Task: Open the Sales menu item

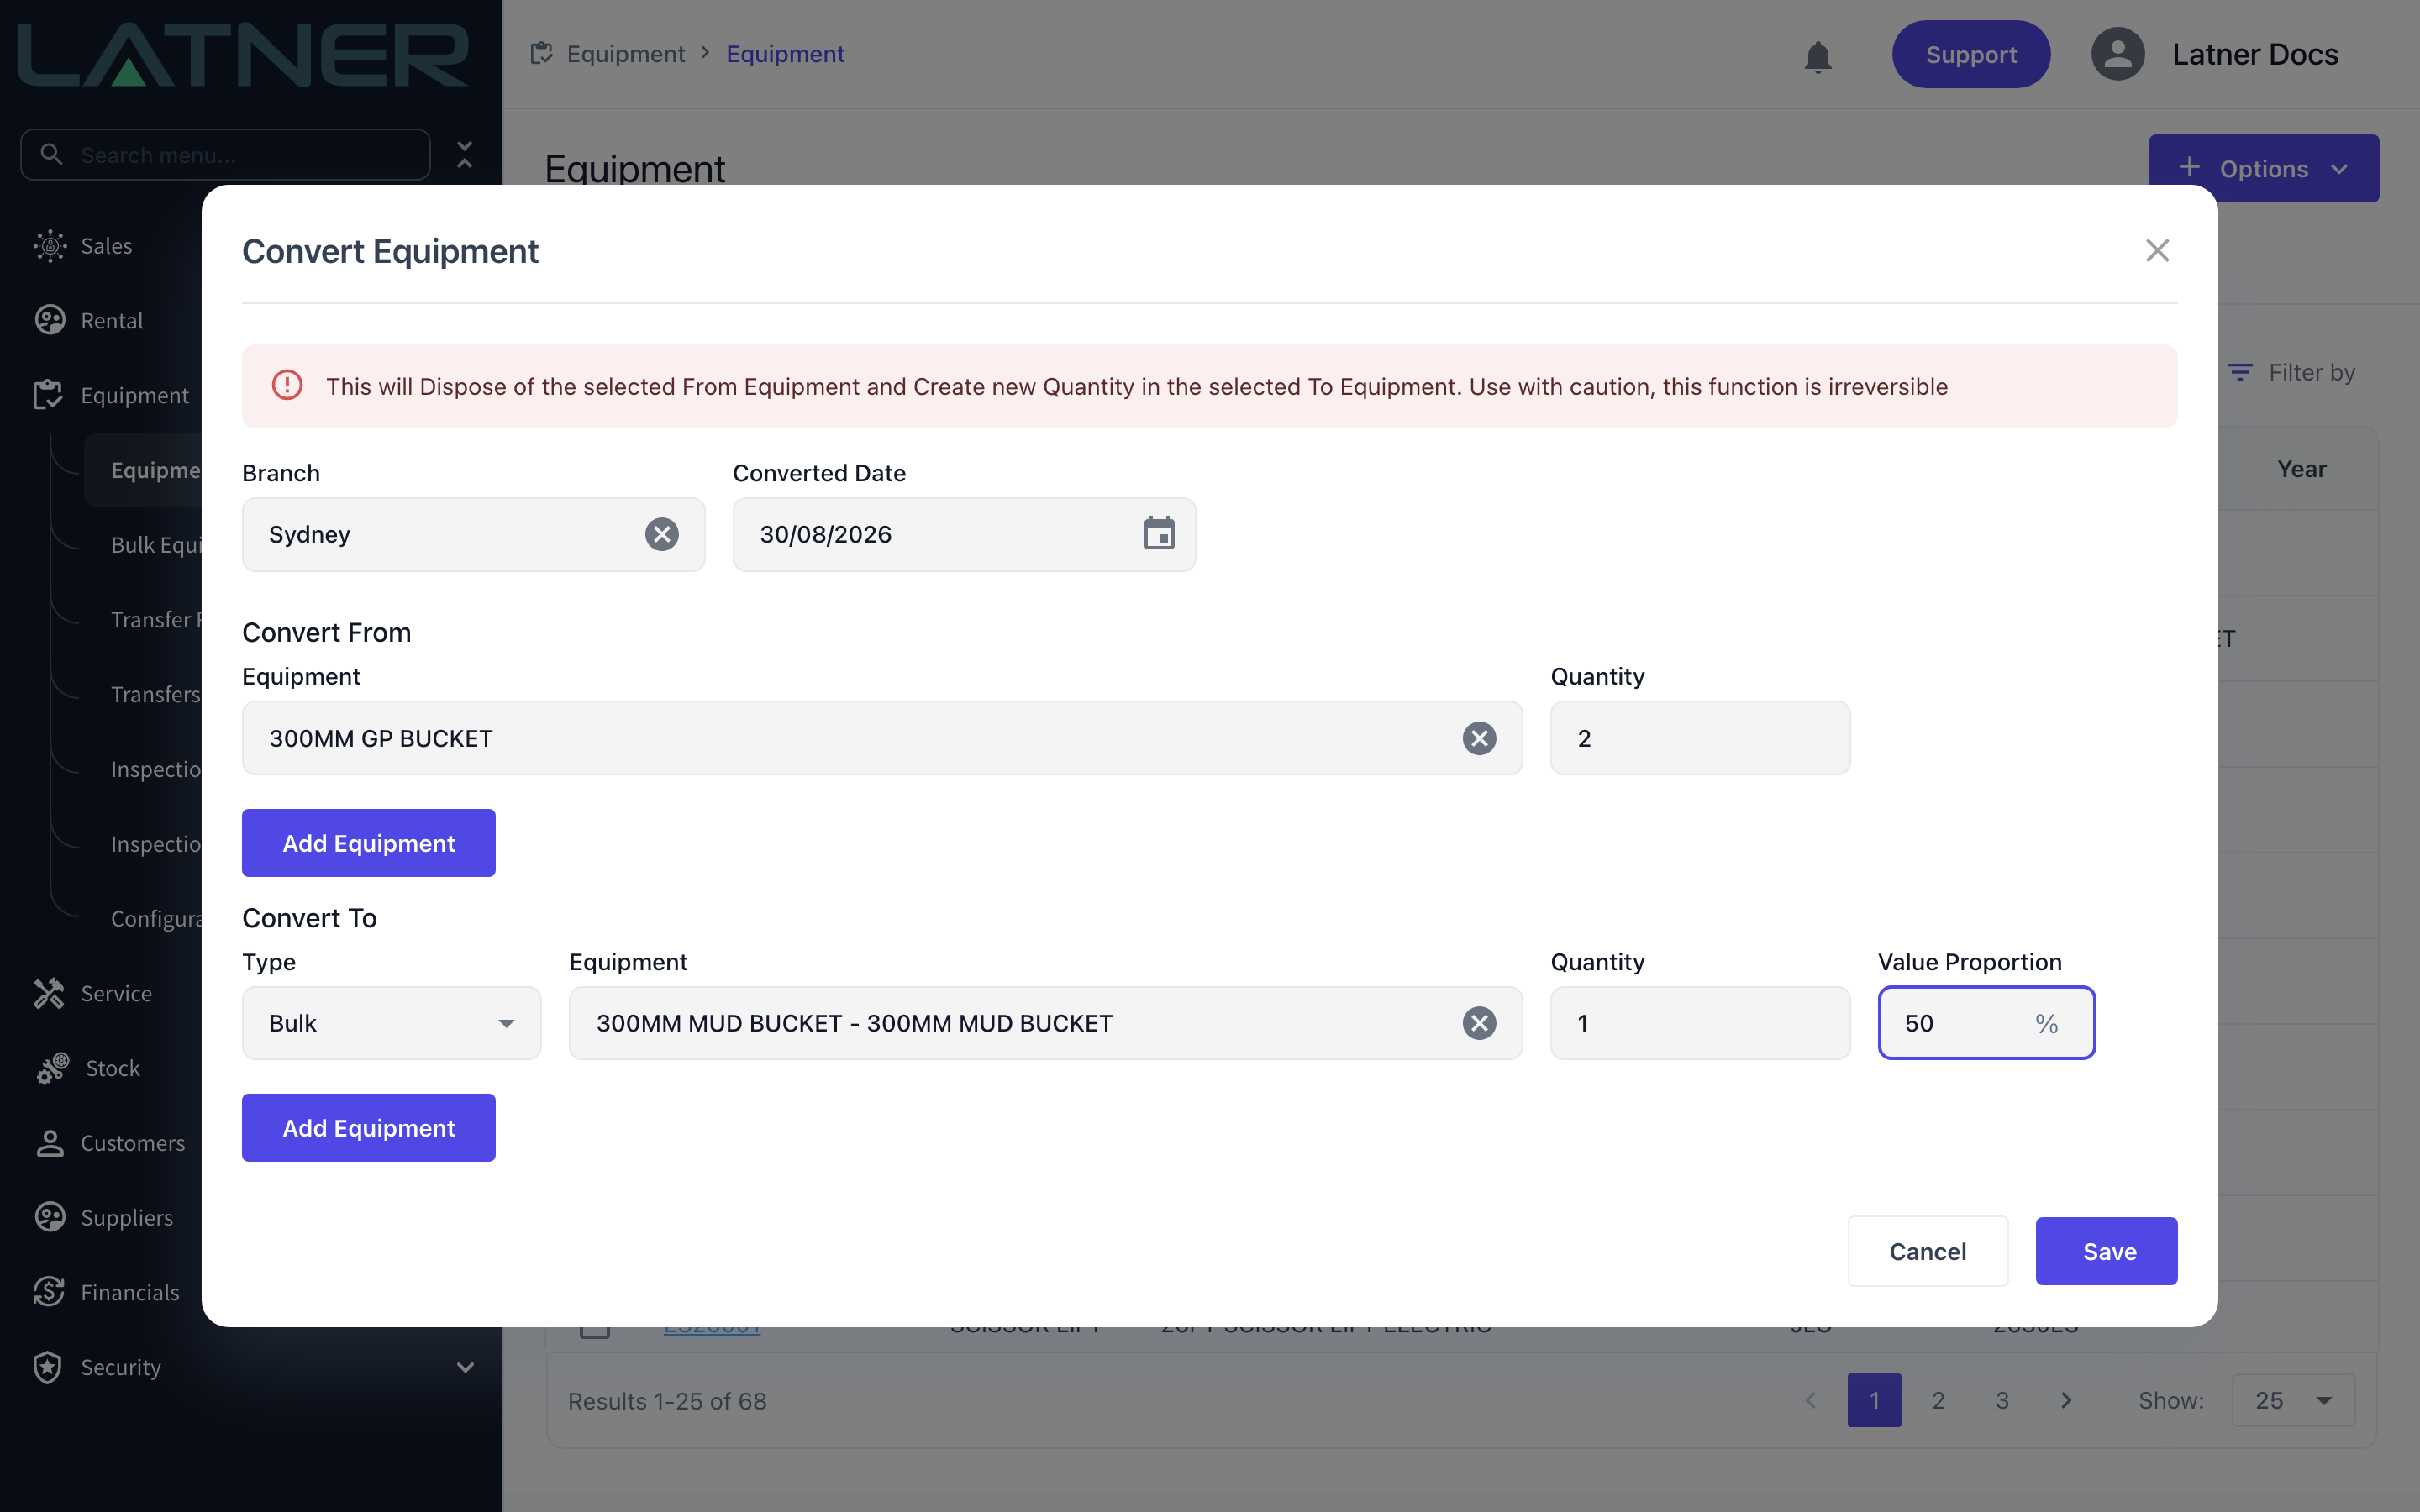Action: tap(106, 245)
